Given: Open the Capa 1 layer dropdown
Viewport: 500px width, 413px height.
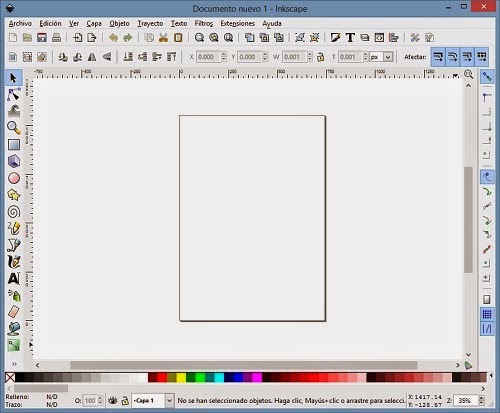Looking at the screenshot, I should 153,400.
